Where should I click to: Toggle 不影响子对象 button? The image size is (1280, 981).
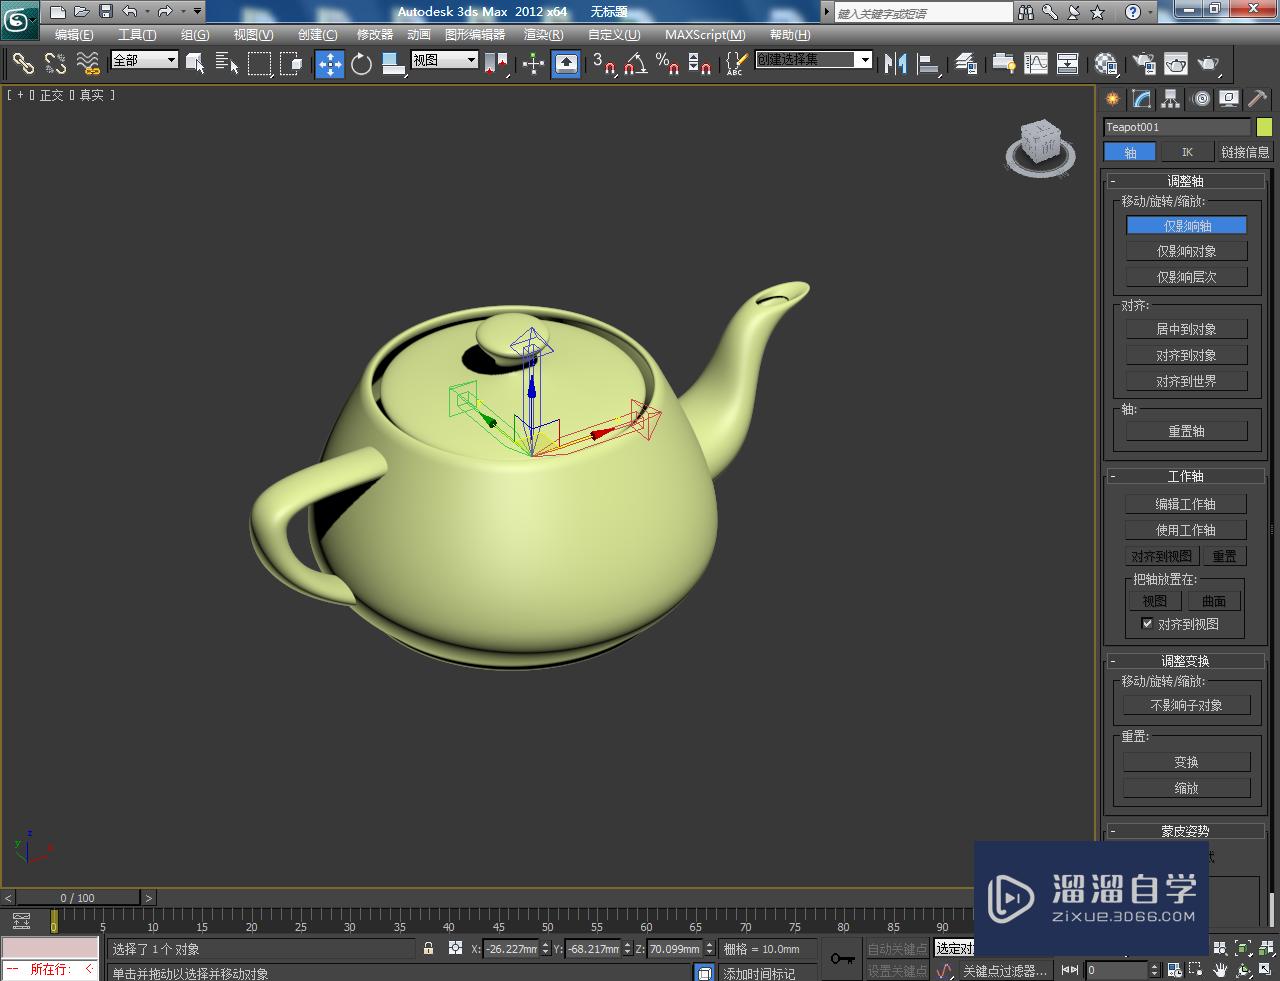pos(1187,705)
